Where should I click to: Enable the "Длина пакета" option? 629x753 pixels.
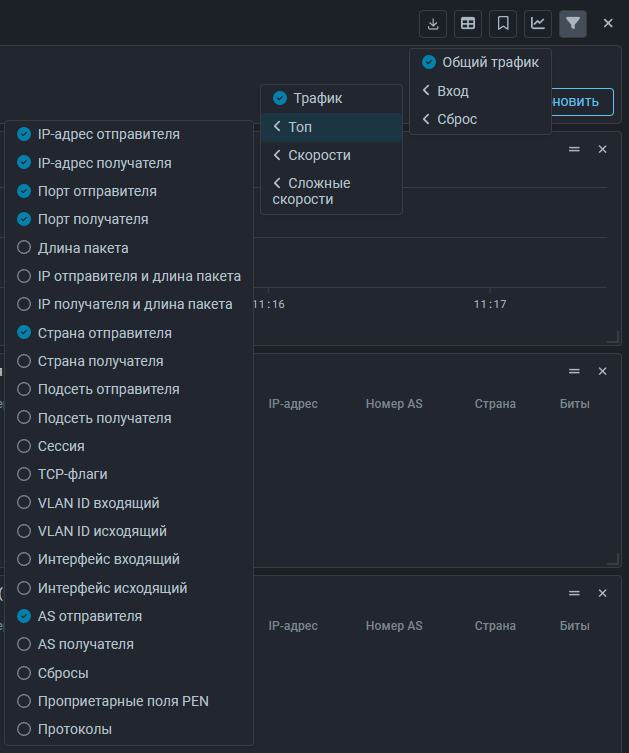[x=83, y=248]
